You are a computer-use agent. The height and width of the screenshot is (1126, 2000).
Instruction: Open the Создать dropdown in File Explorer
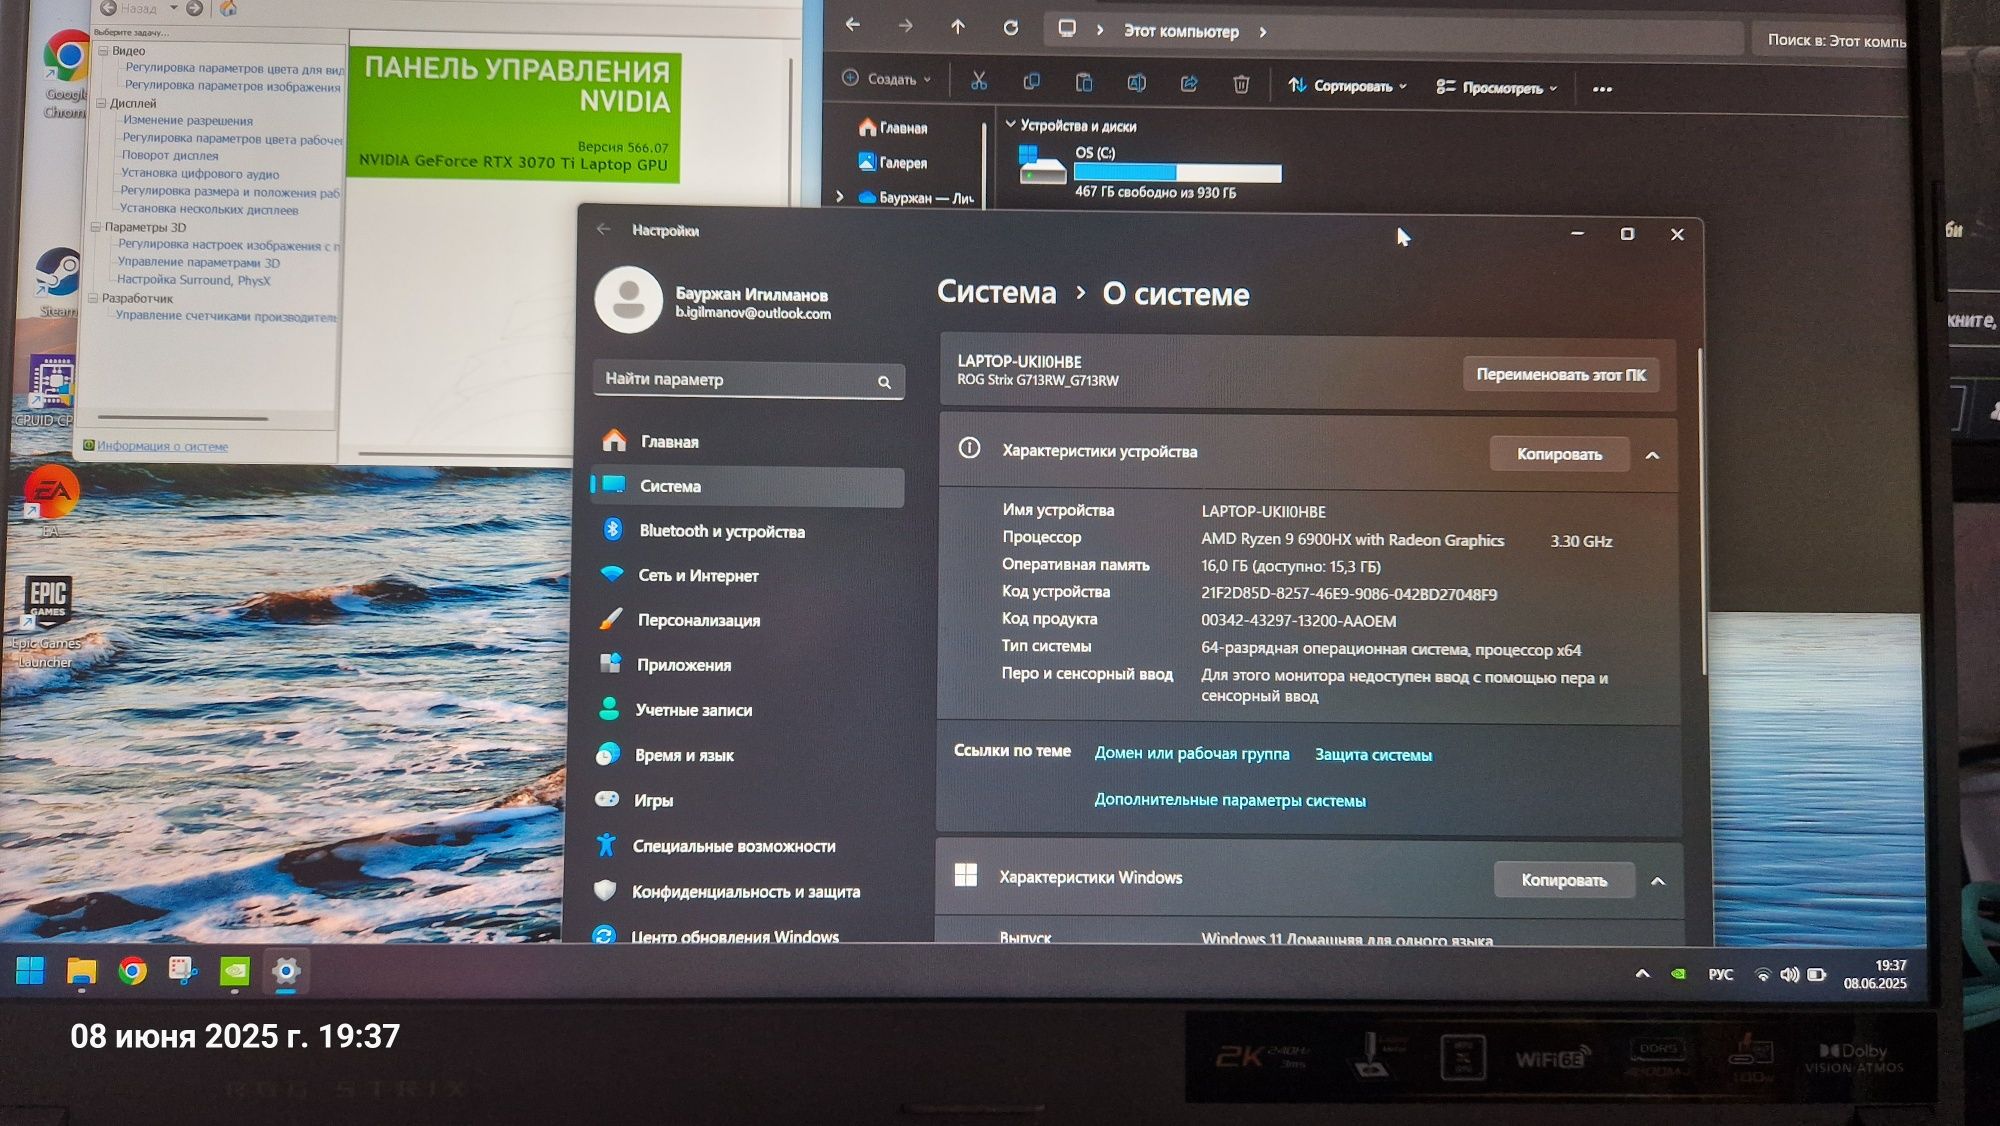[x=887, y=79]
